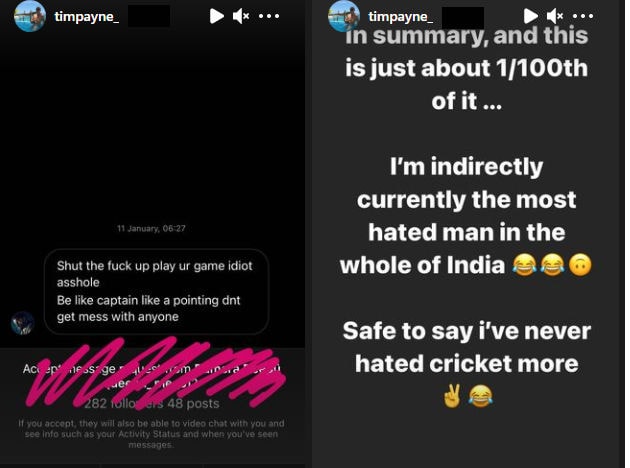Click sender's small avatar beside message bubble
The height and width of the screenshot is (468, 630).
tap(22, 322)
